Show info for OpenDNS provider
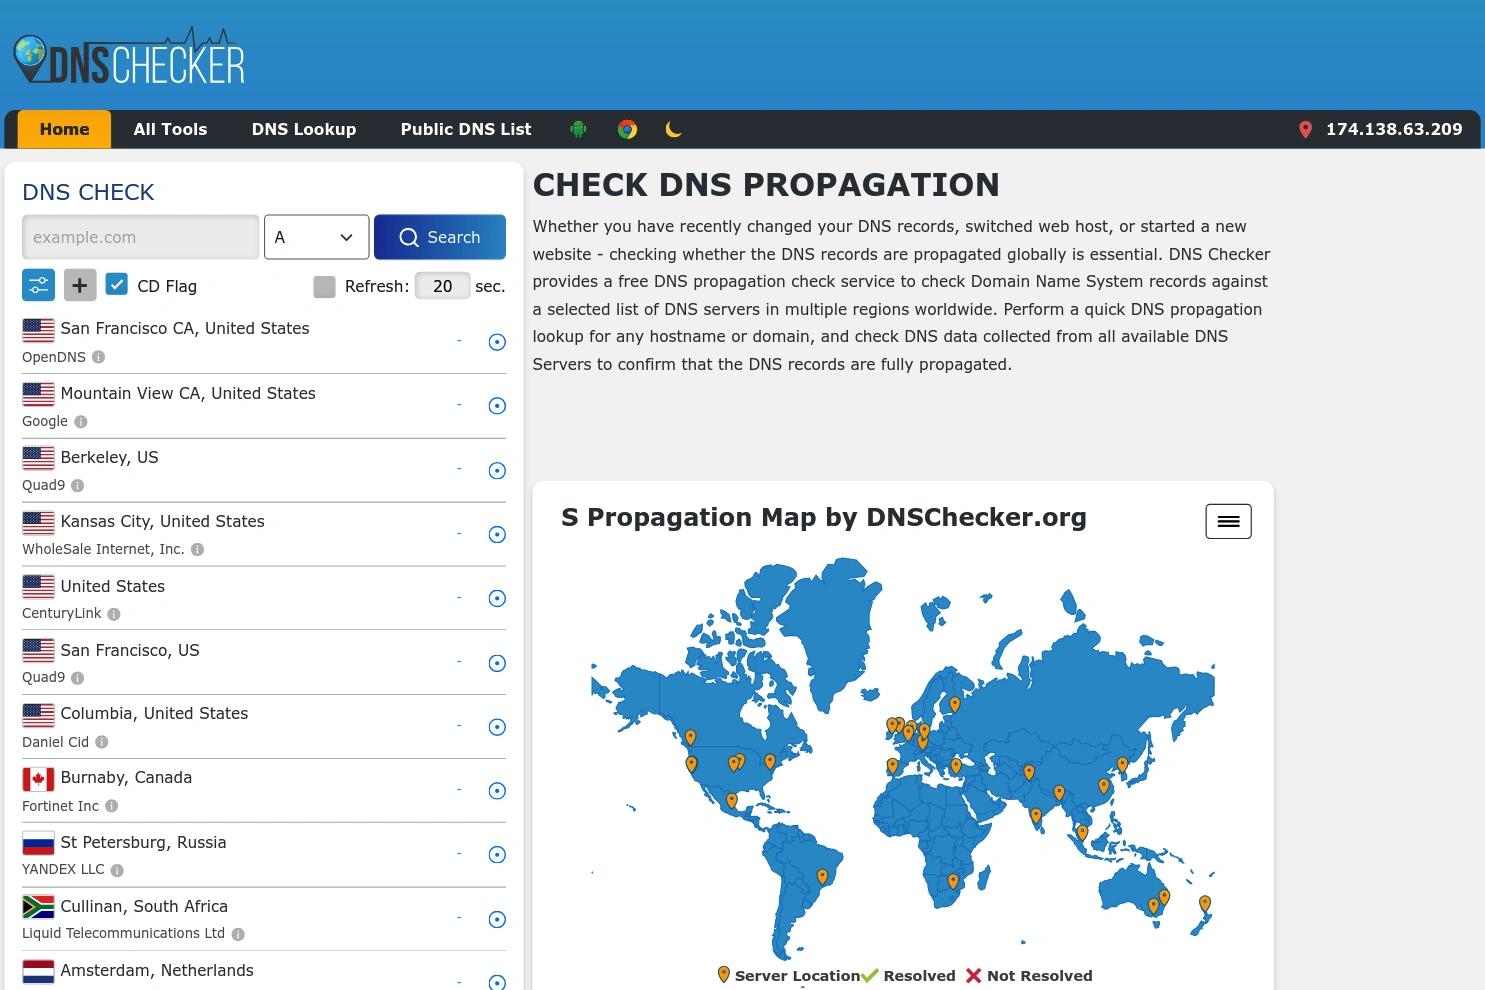Viewport: 1485px width, 990px height. 98,357
